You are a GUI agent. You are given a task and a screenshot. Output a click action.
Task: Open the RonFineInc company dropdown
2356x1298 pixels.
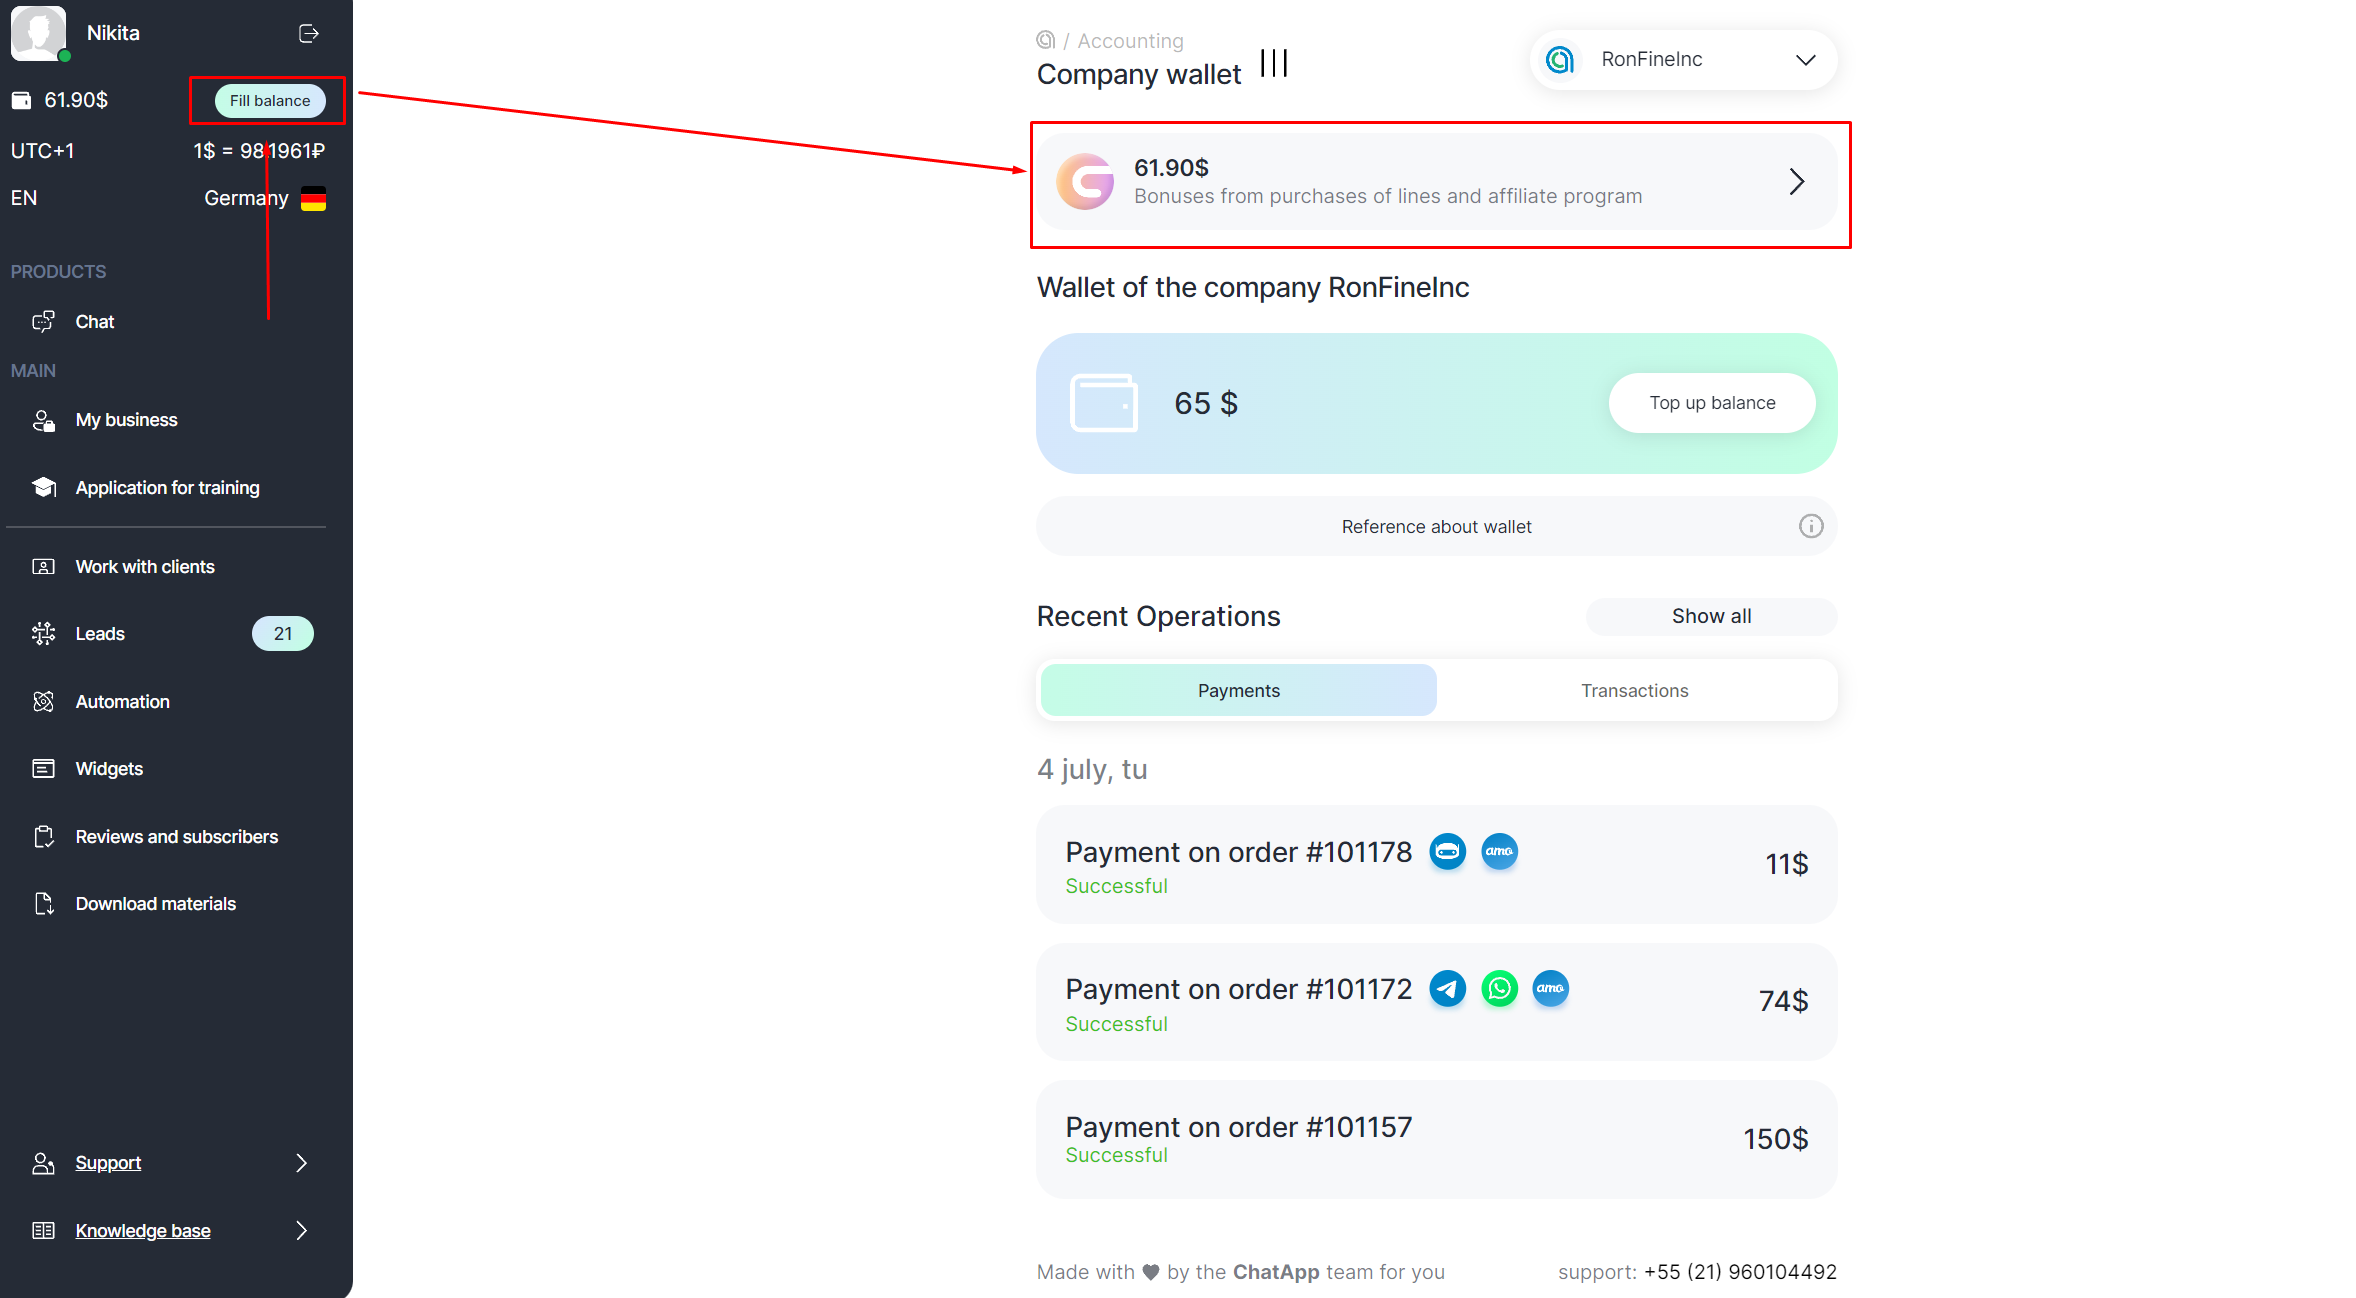click(x=1683, y=60)
